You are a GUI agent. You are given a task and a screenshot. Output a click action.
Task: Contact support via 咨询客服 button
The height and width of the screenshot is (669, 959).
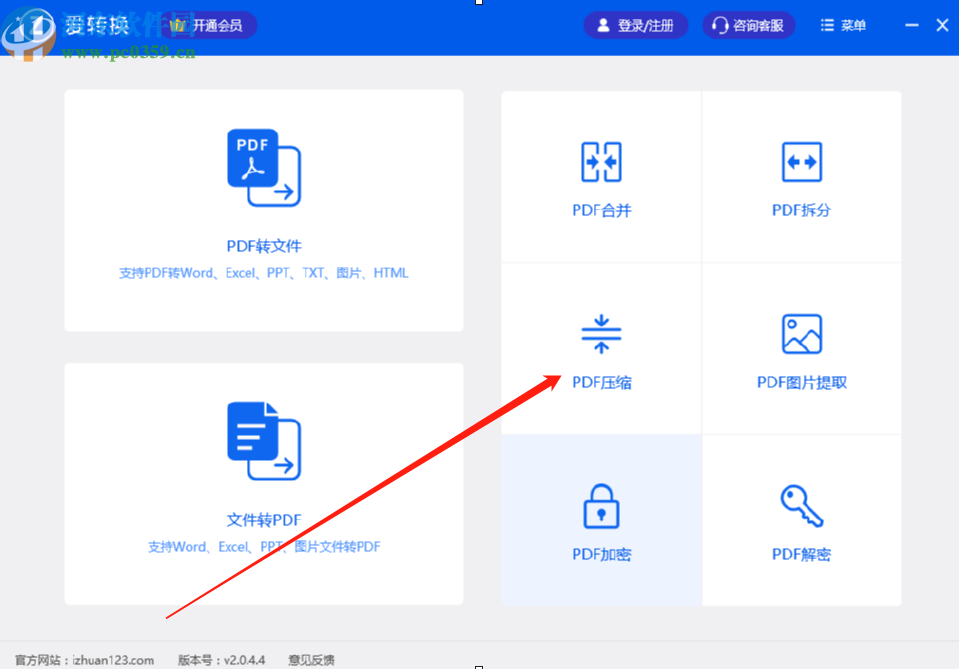point(749,26)
